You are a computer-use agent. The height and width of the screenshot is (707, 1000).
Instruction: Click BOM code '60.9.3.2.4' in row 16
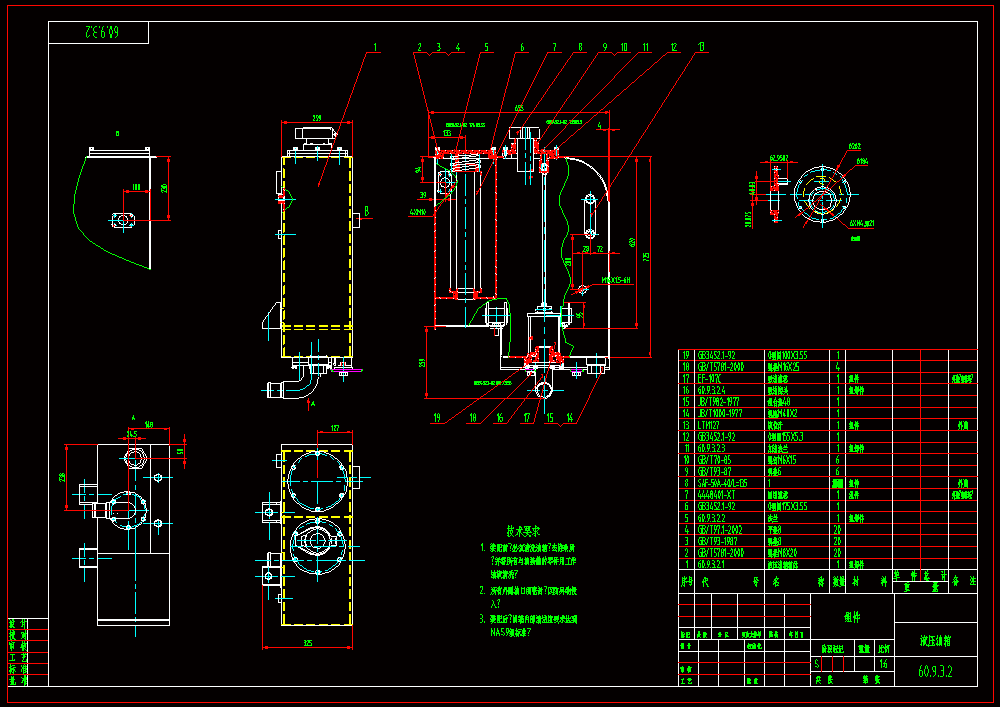pos(712,390)
